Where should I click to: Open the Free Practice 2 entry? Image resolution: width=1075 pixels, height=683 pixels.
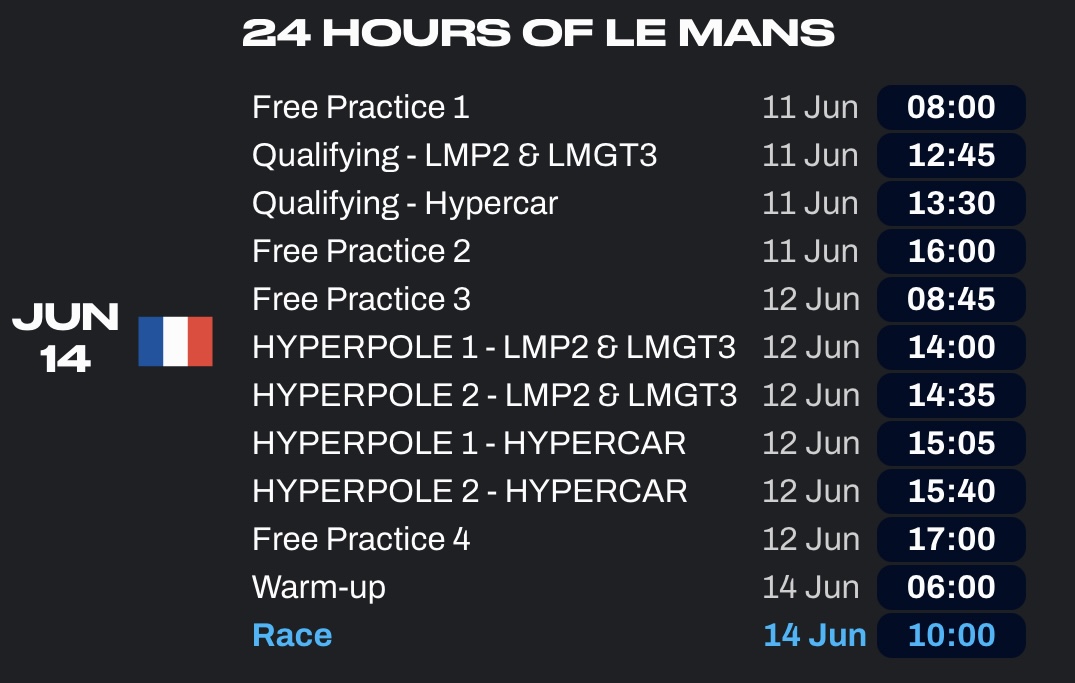click(361, 251)
